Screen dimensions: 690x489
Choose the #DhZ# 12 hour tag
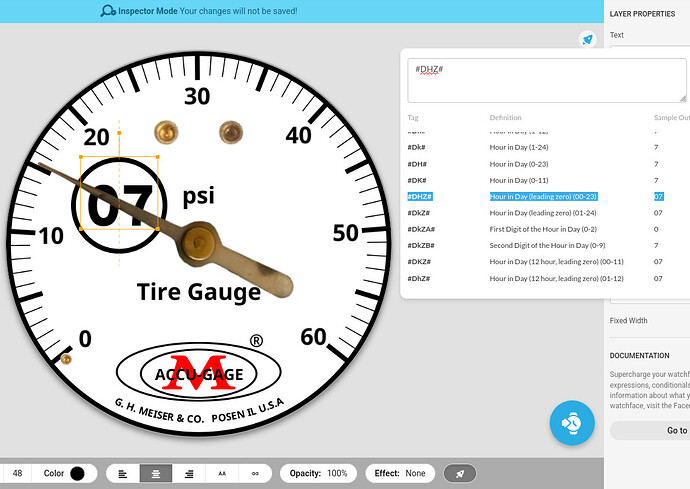418,278
